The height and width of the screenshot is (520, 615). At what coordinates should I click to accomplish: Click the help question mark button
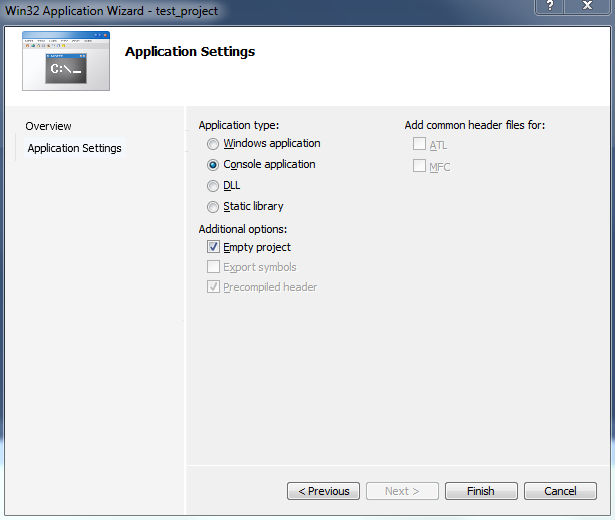pos(550,7)
